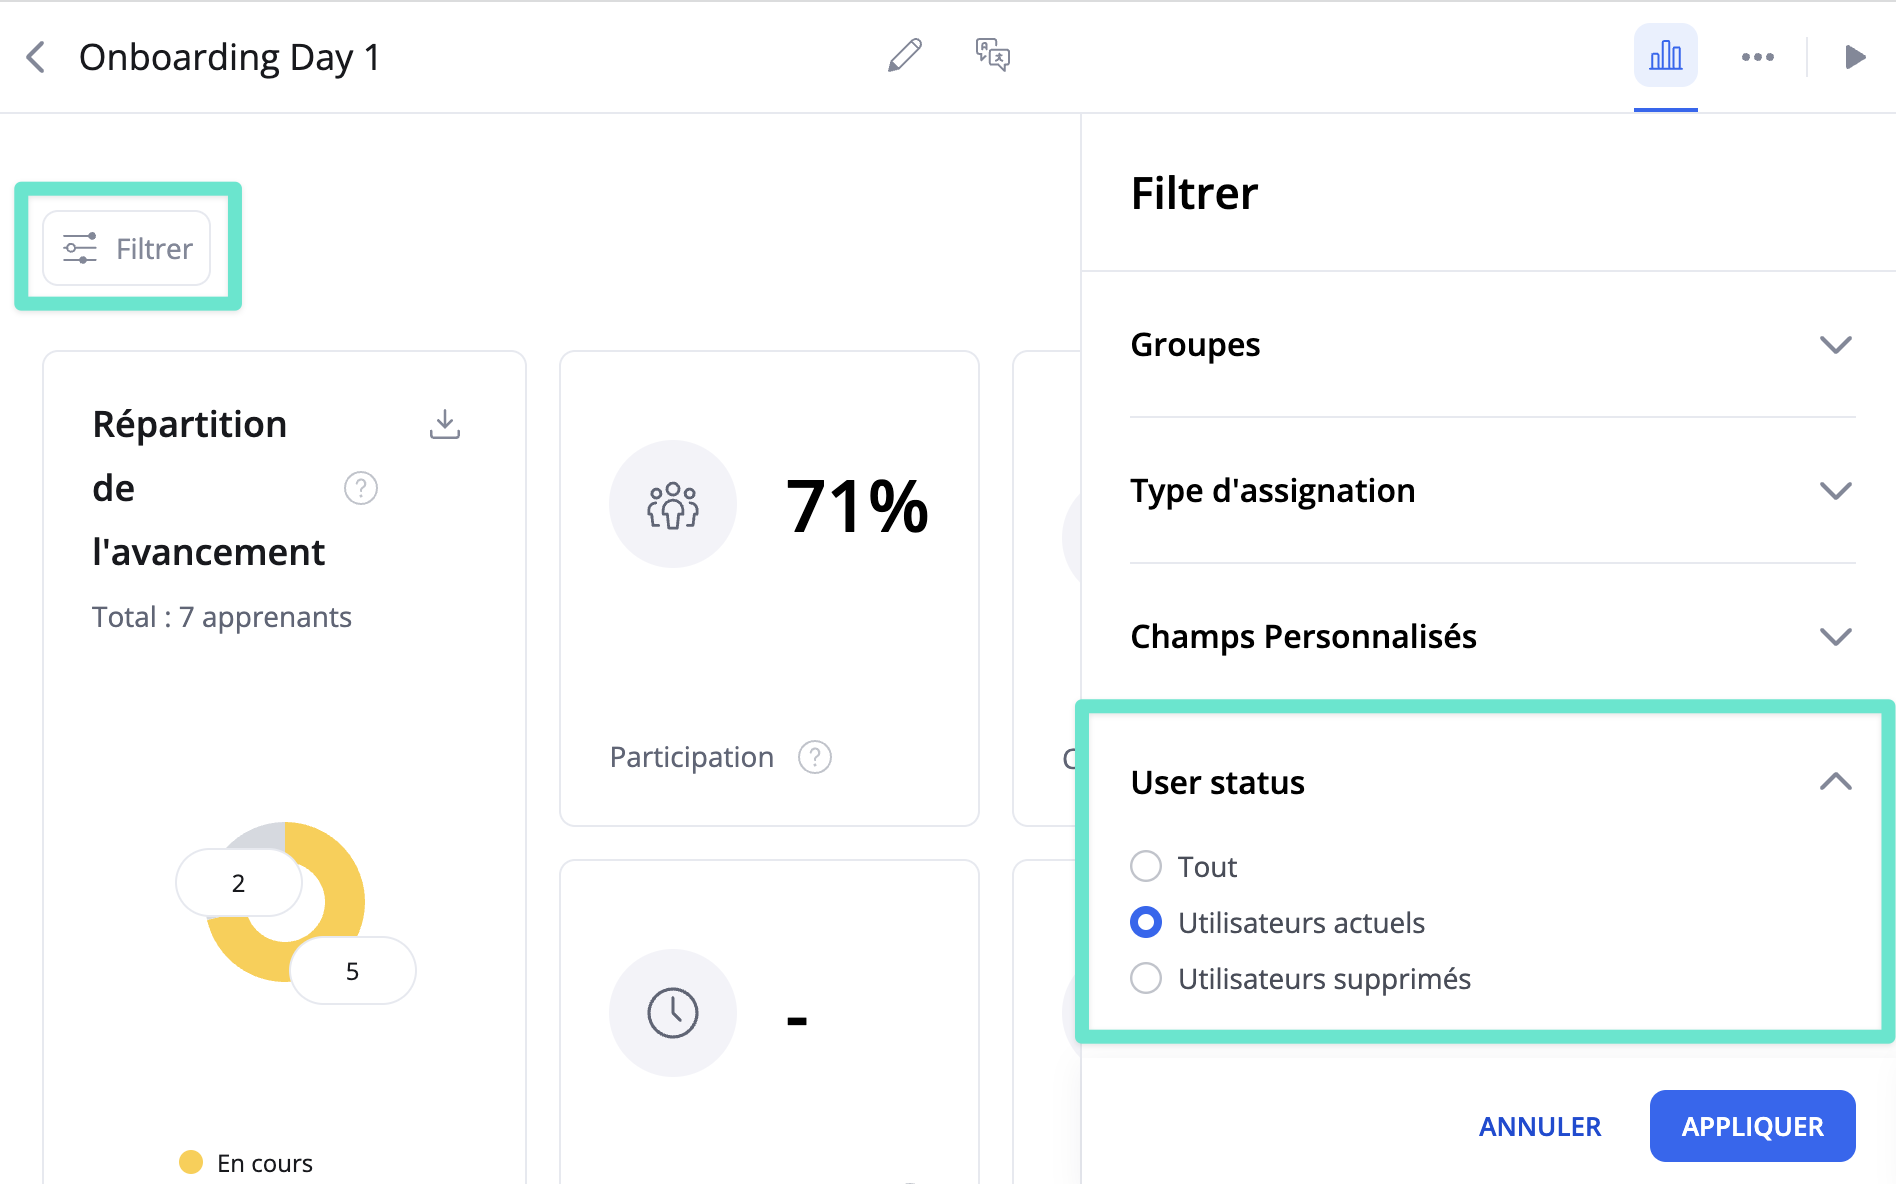This screenshot has height=1184, width=1896.
Task: Download the Répartition de l'avancement report
Action: coord(445,424)
